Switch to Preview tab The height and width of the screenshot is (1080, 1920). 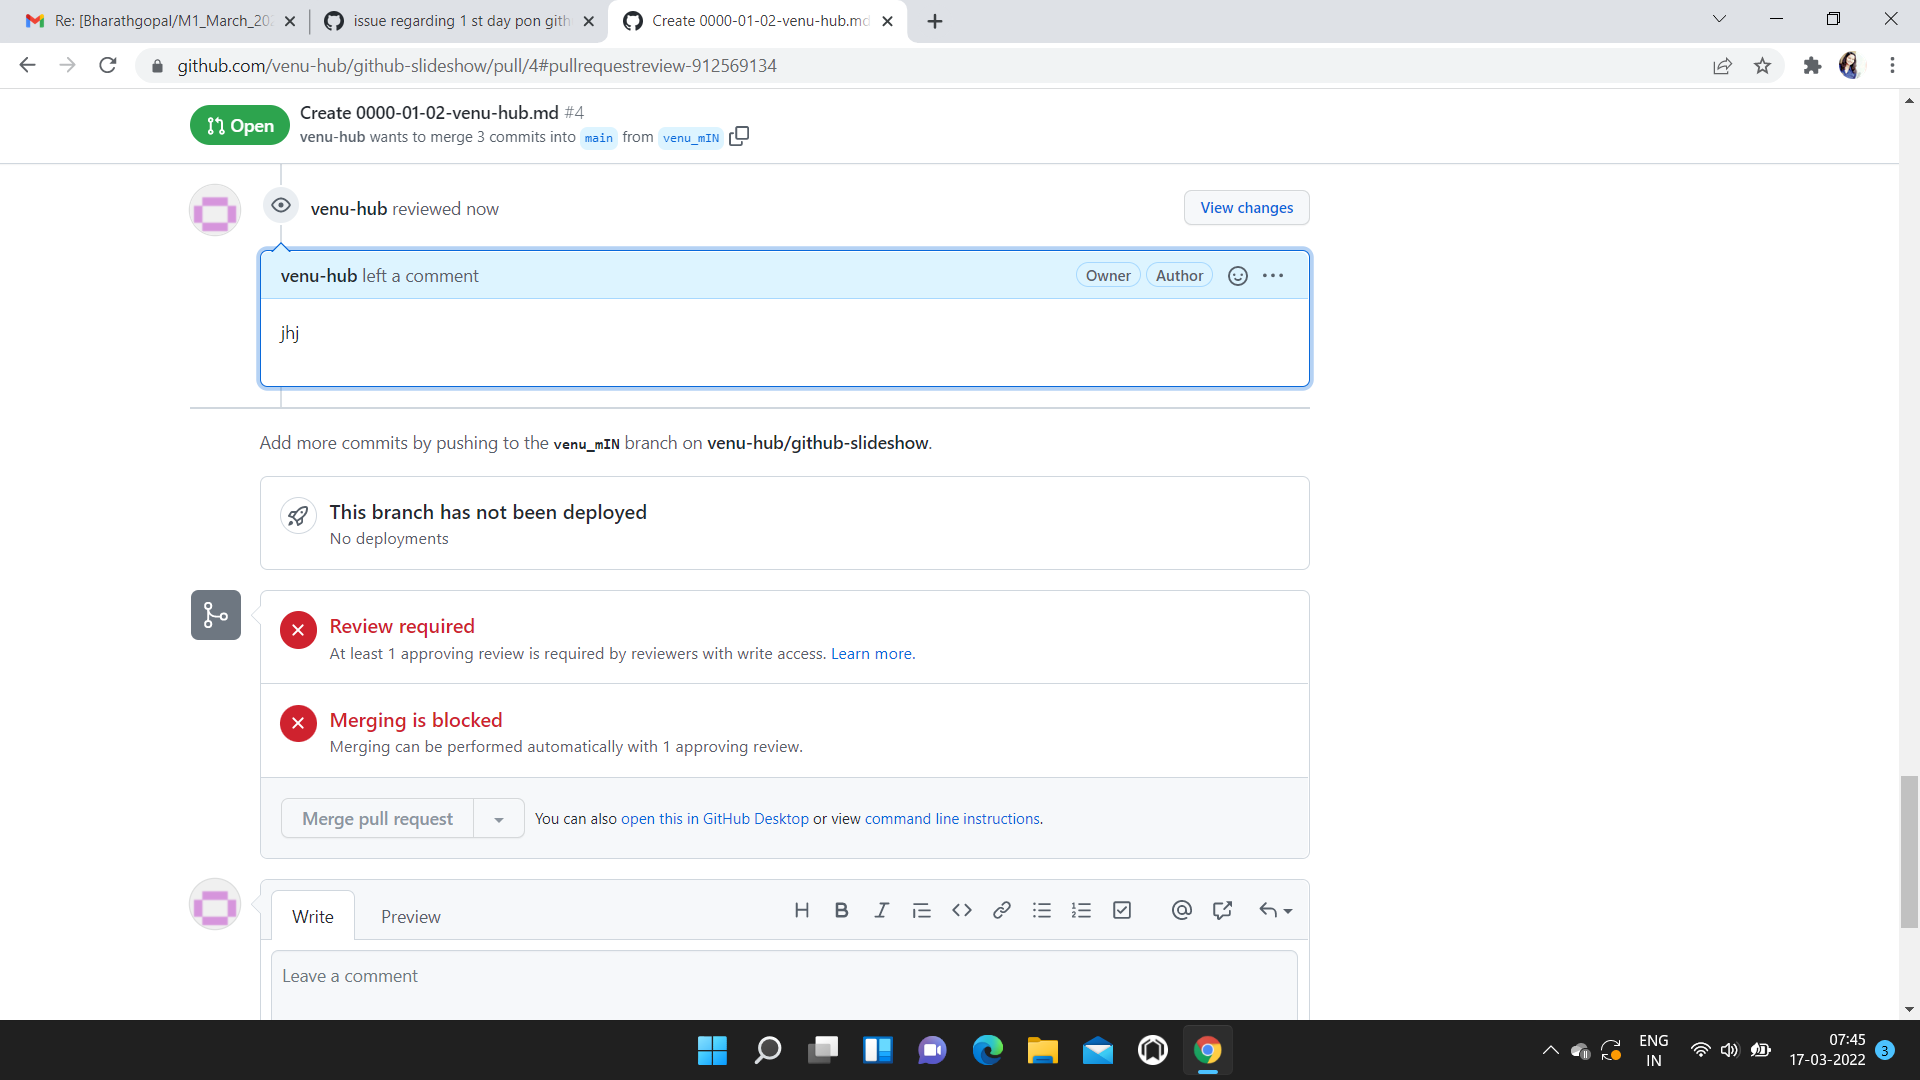[410, 917]
